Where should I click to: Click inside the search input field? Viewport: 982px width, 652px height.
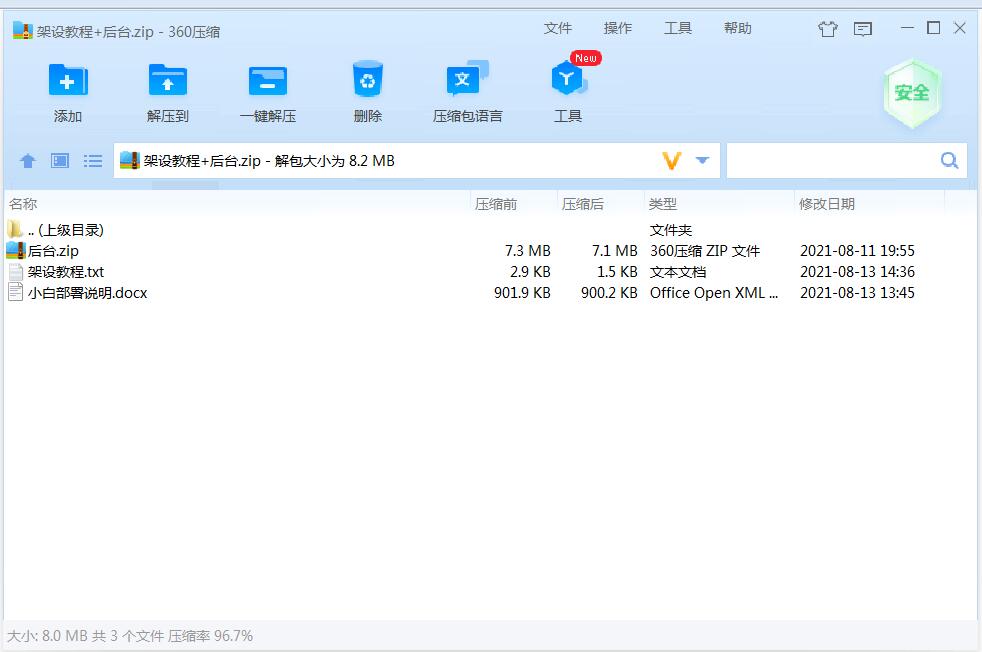click(832, 161)
